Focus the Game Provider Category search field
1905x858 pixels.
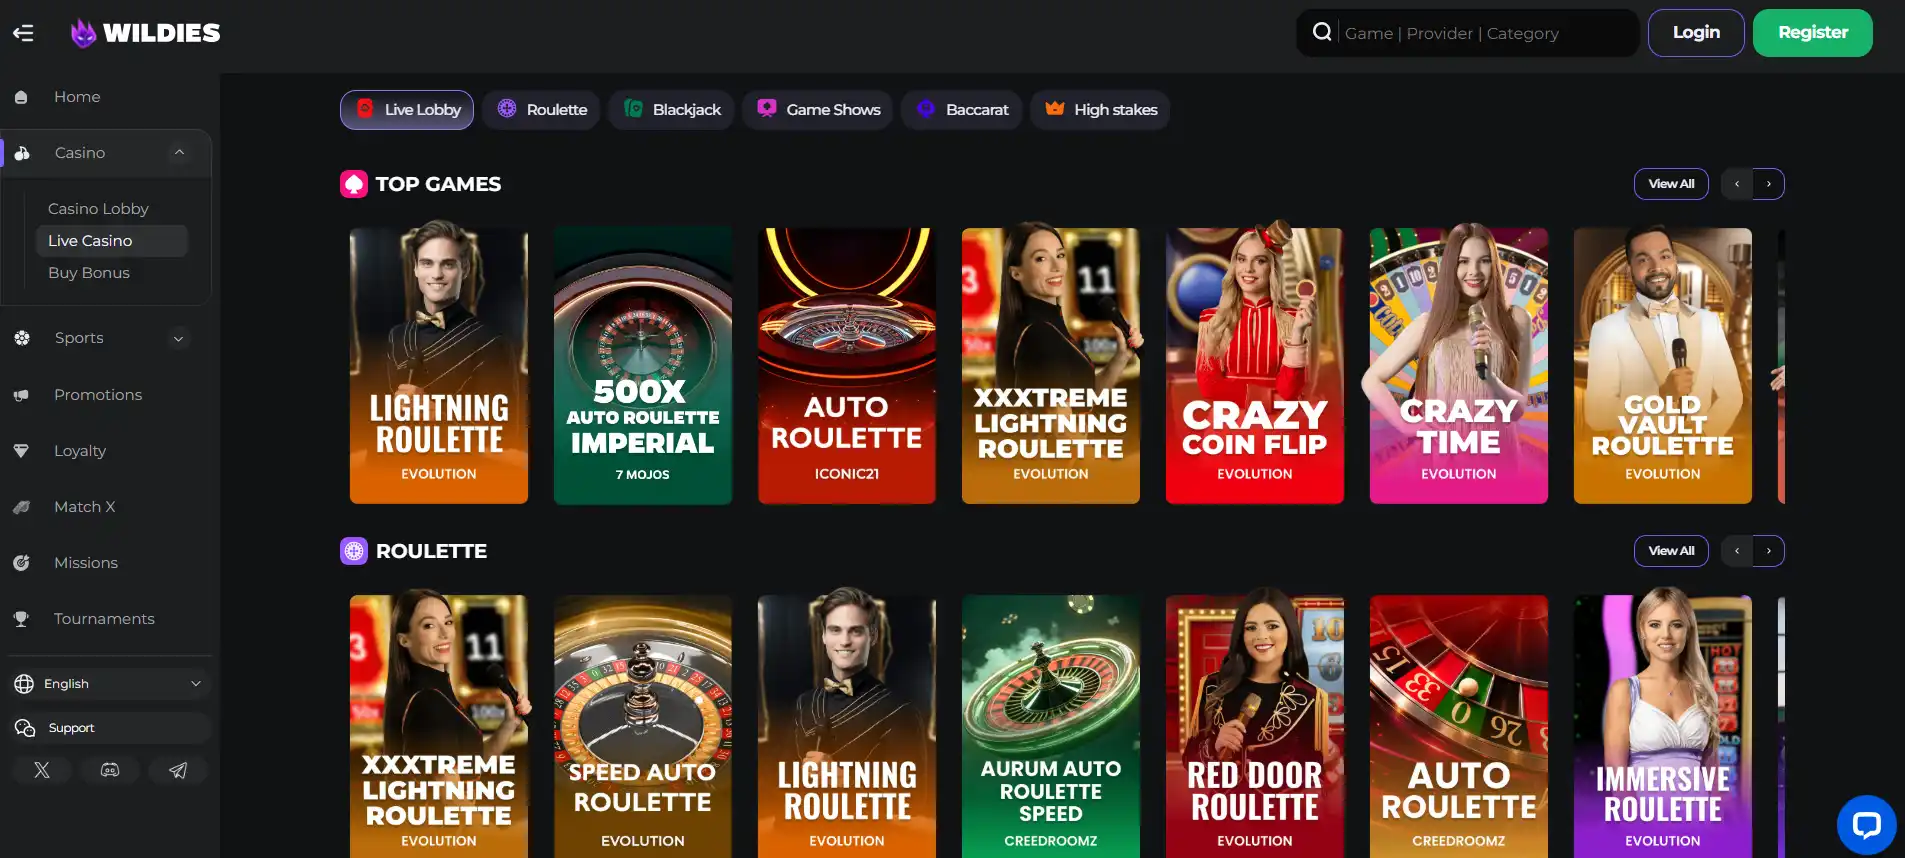[x=1467, y=33]
